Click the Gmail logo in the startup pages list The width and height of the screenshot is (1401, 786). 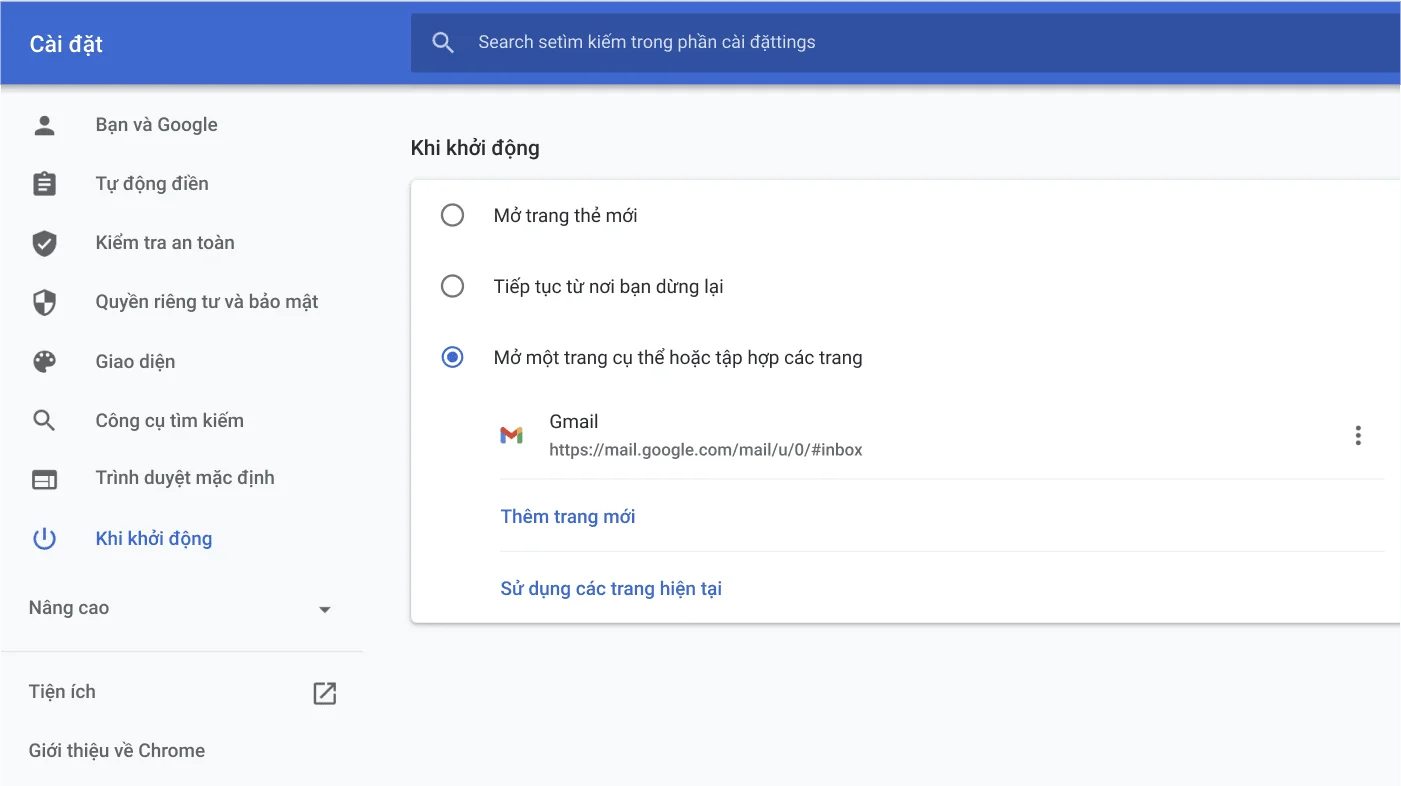pos(512,434)
